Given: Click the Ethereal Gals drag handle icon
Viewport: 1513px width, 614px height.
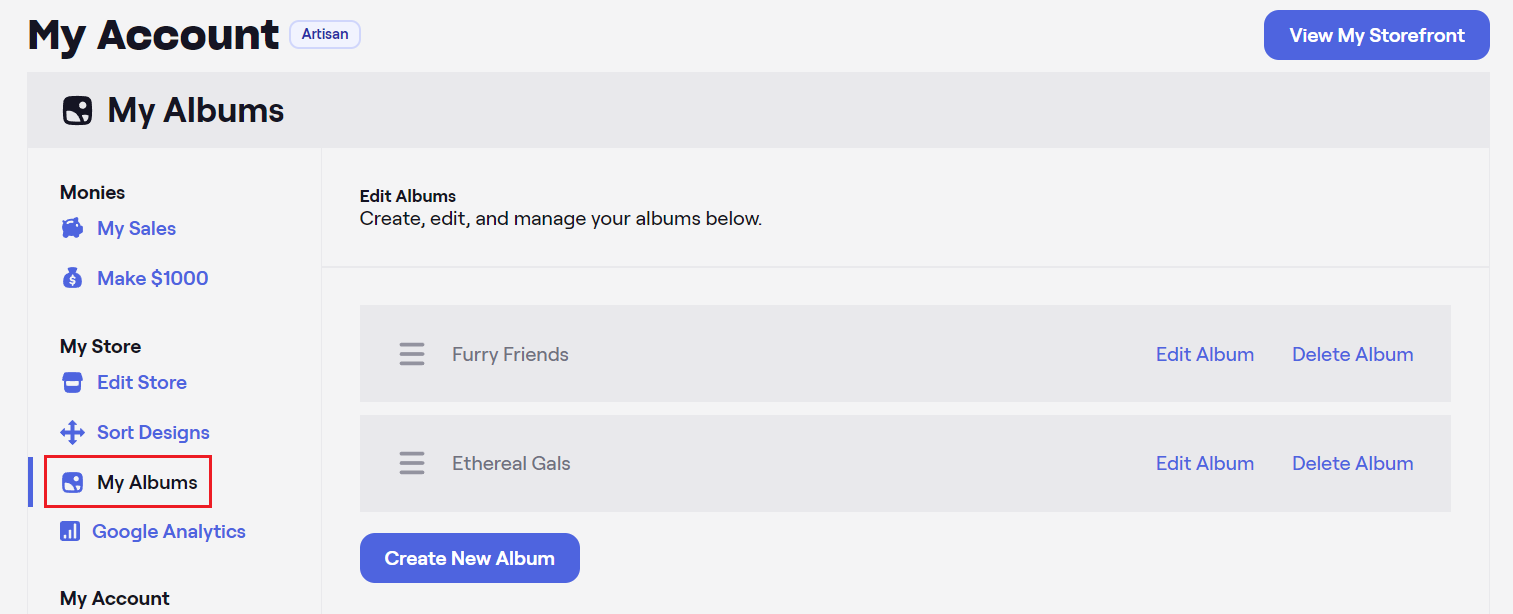Looking at the screenshot, I should (x=412, y=463).
